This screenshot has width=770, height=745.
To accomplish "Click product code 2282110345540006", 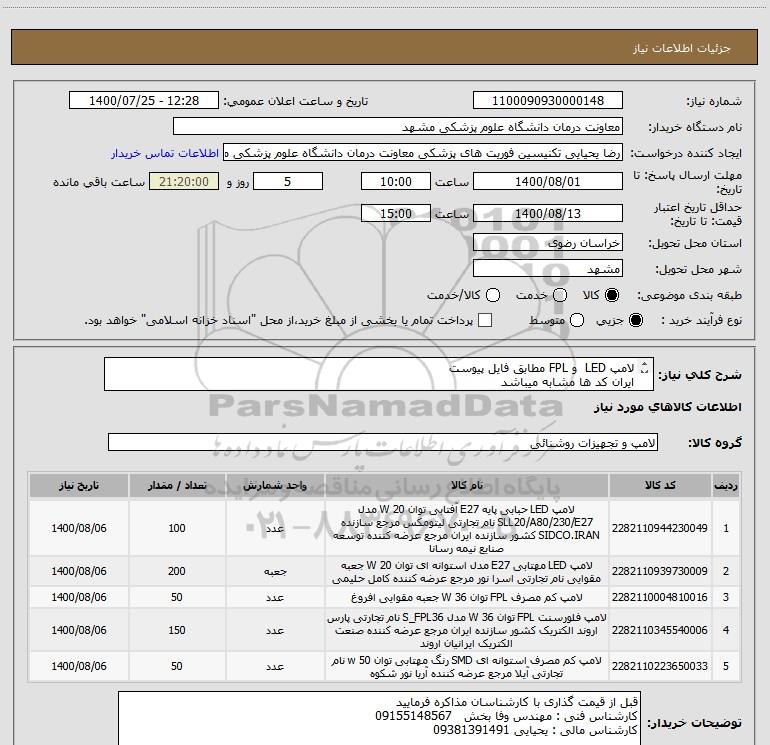I will (660, 630).
